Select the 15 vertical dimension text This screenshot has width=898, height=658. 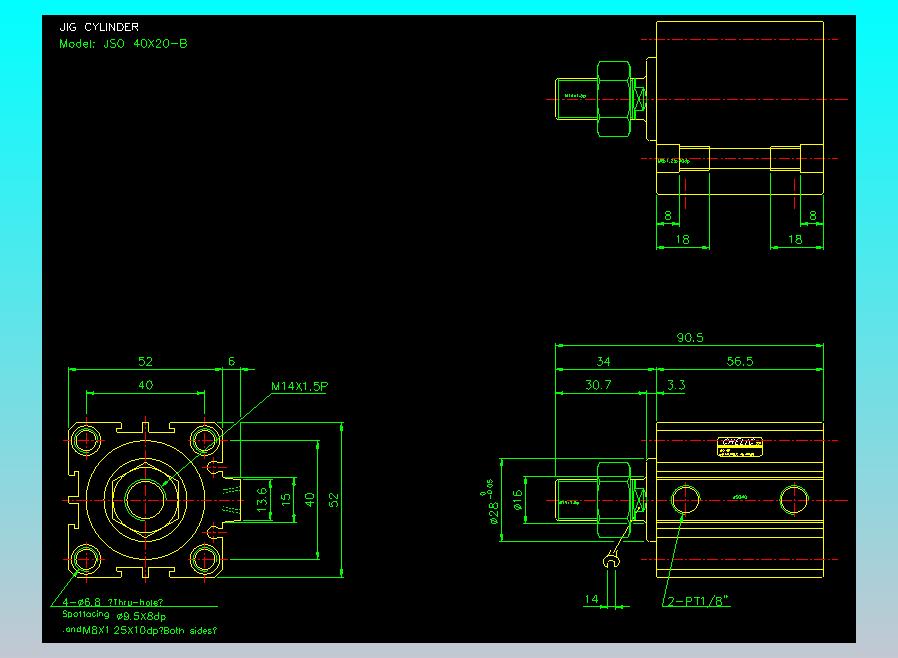(x=286, y=499)
